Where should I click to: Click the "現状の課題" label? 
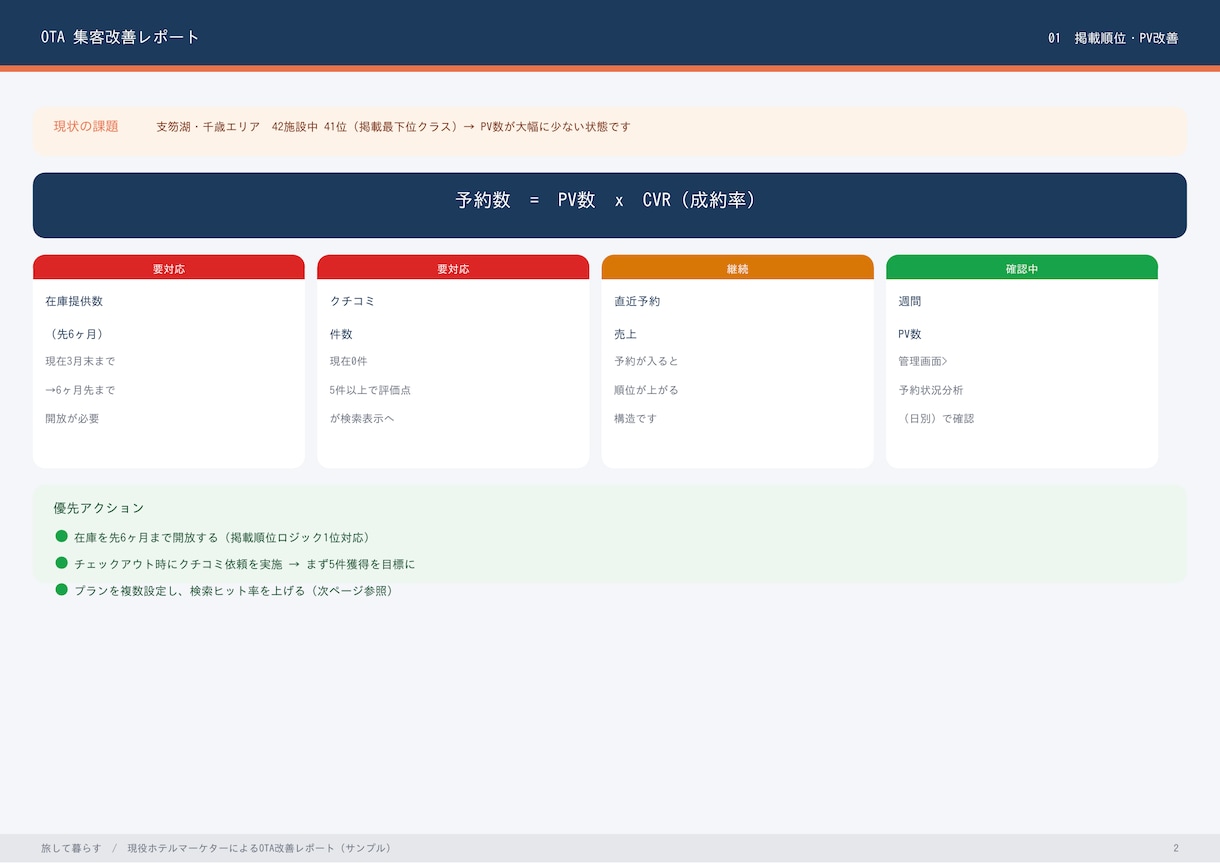click(x=86, y=126)
